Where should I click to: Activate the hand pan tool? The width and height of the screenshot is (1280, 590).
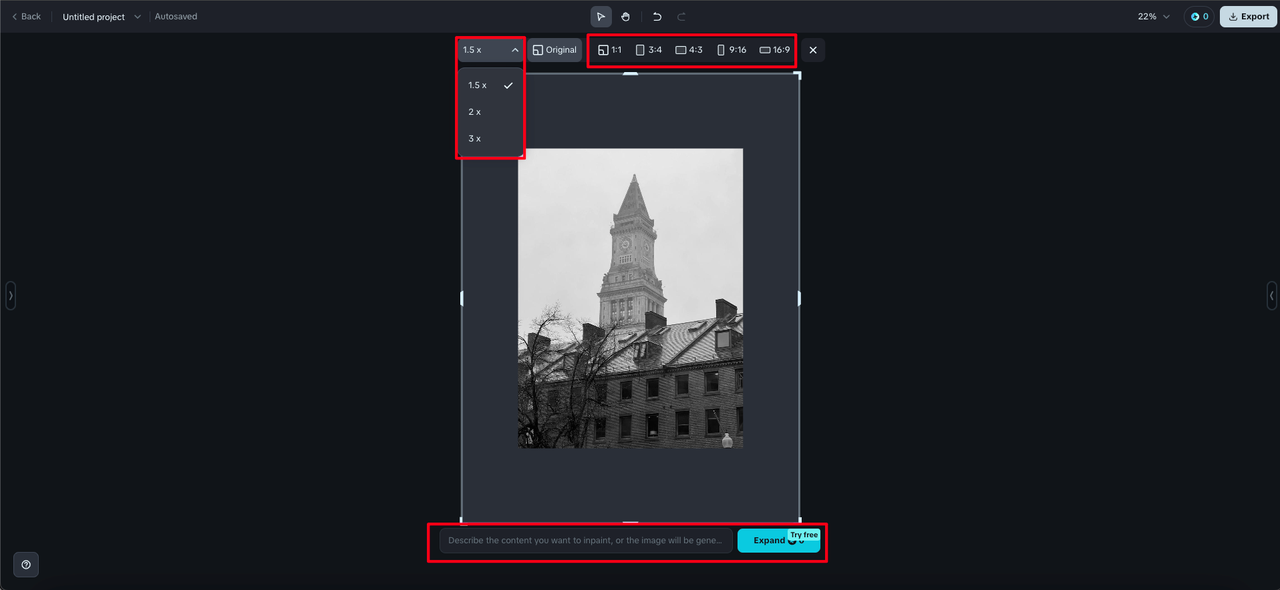tap(626, 16)
